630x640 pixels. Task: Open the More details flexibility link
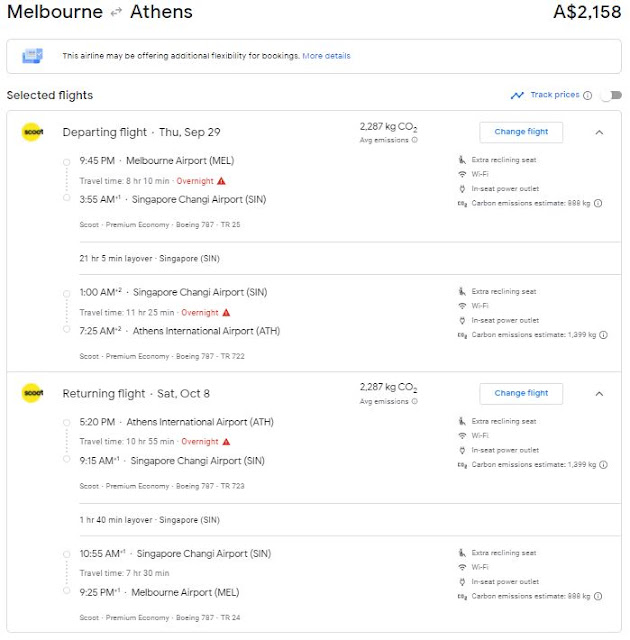coord(326,56)
